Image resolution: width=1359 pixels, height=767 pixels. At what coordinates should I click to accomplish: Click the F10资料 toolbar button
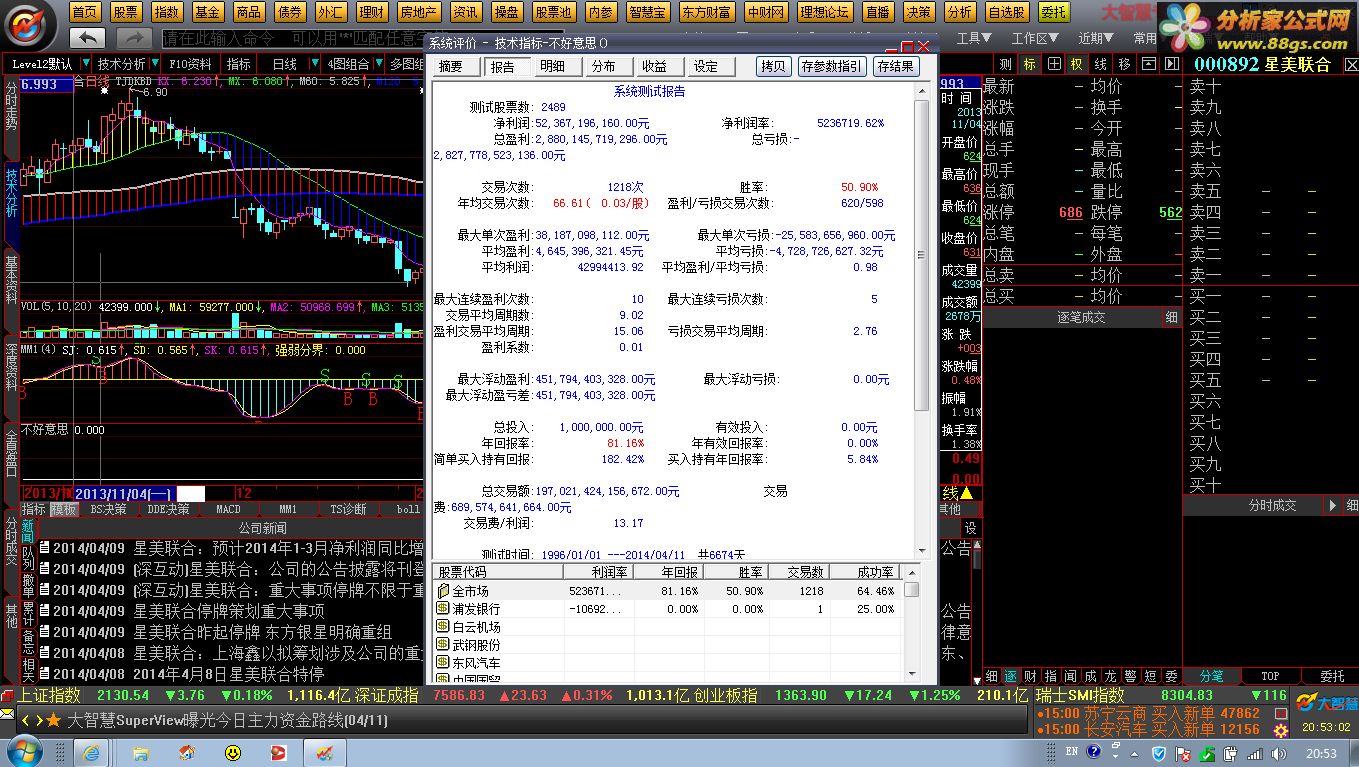click(190, 64)
